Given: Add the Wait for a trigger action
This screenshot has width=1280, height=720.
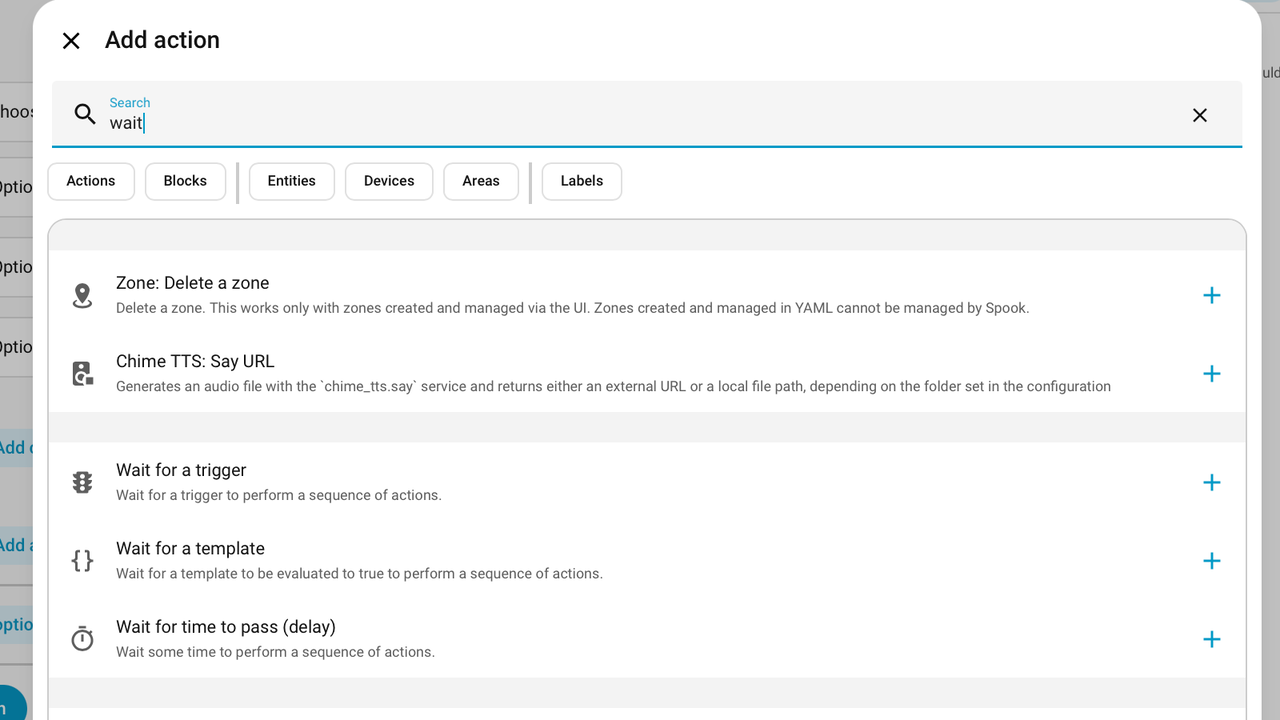Looking at the screenshot, I should pos(1211,482).
